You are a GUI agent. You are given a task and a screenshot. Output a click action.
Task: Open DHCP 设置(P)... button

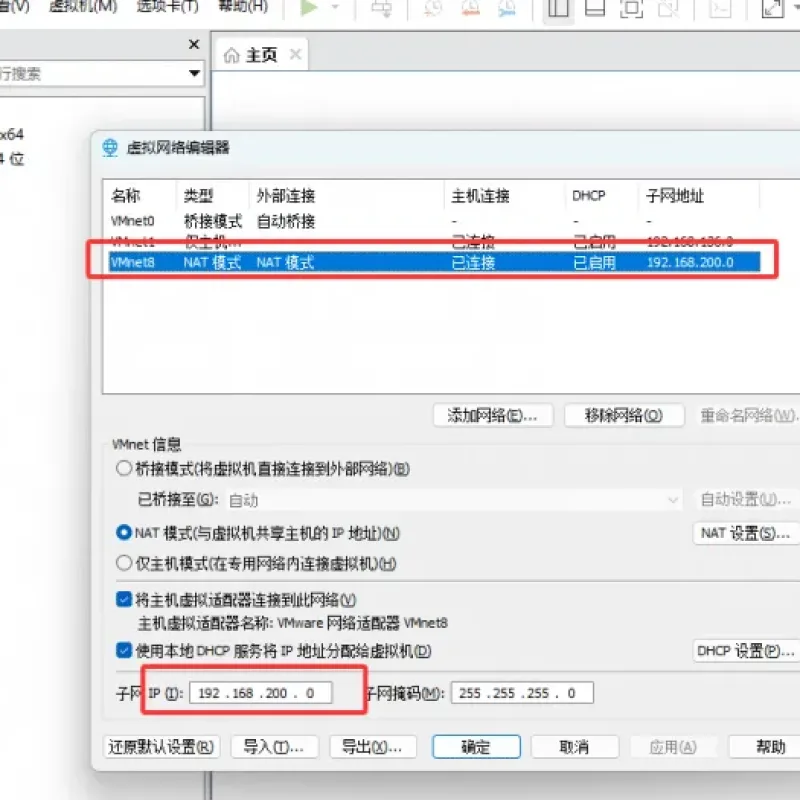pos(746,651)
